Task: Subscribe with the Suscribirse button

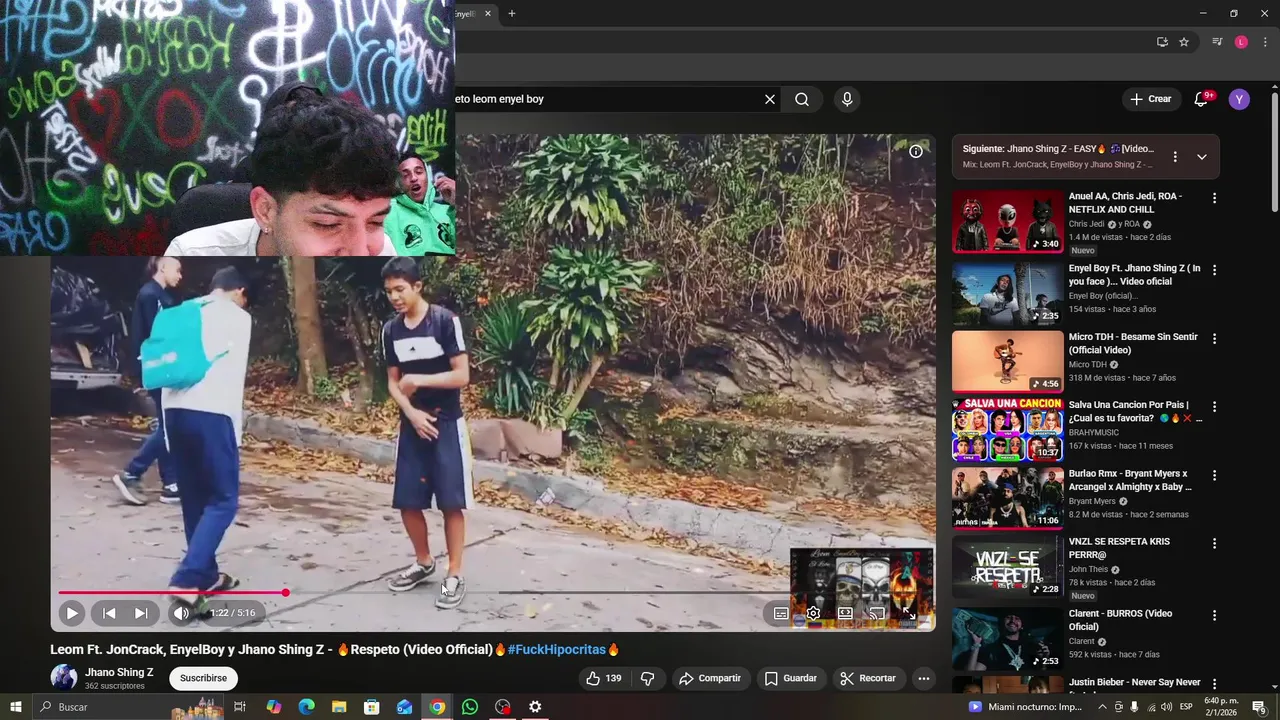Action: coord(203,678)
